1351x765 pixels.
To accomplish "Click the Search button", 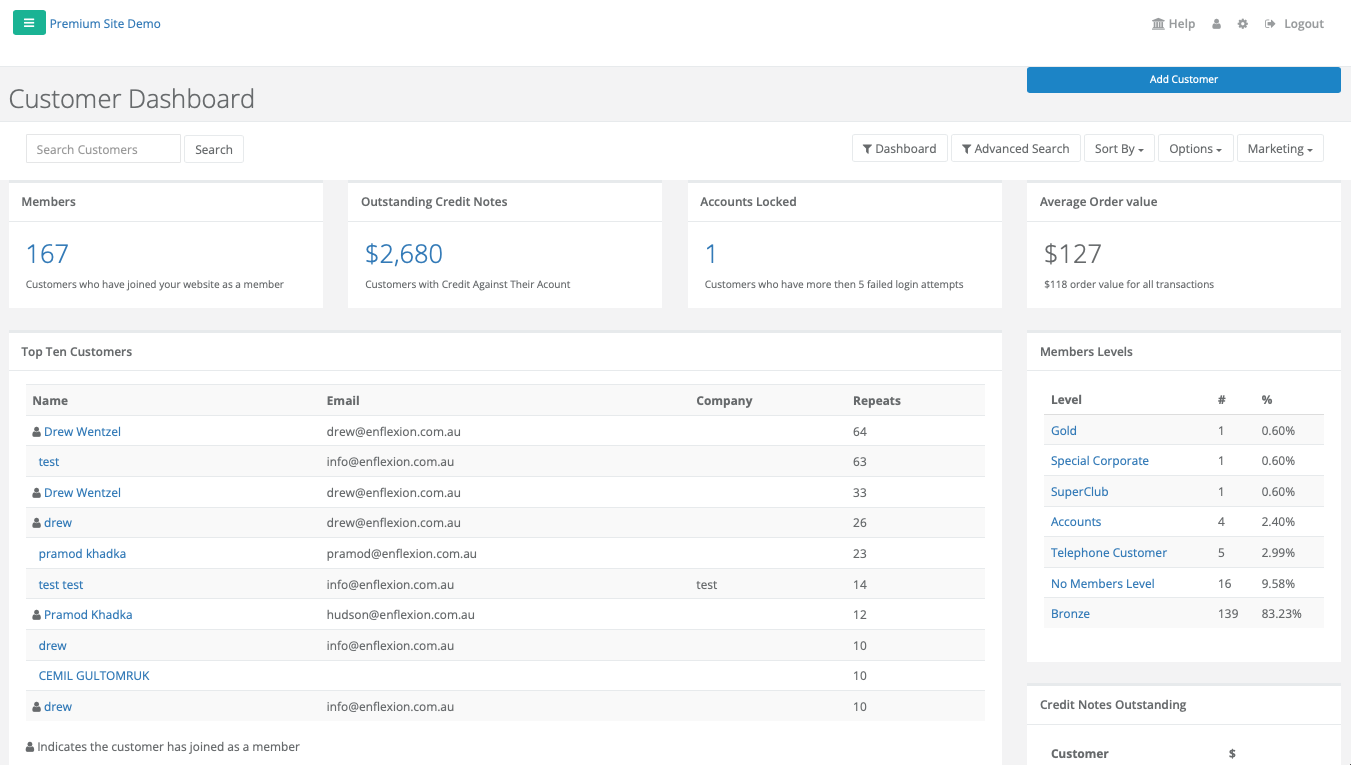I will (x=214, y=149).
